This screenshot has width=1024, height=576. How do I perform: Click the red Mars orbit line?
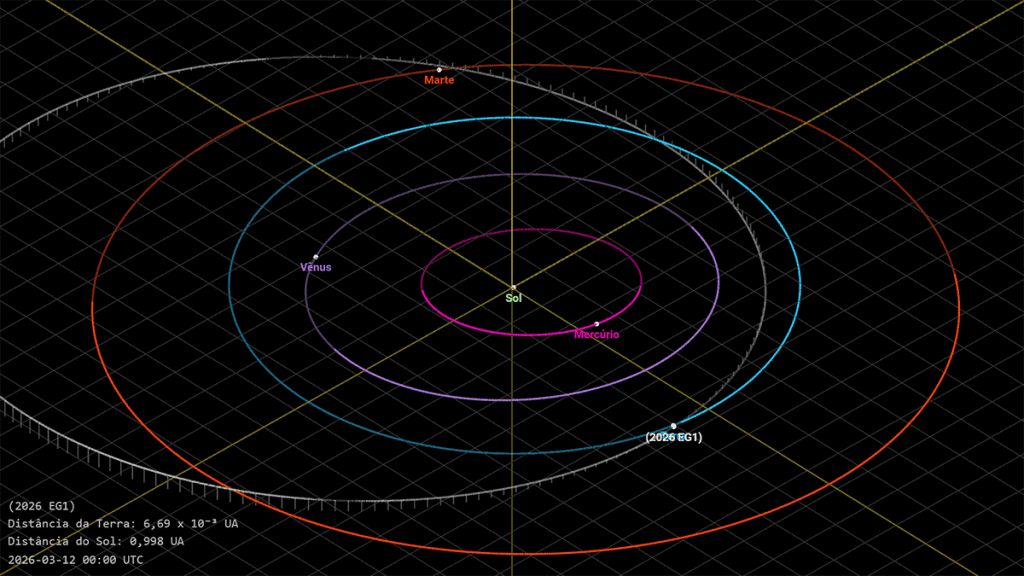click(x=958, y=300)
